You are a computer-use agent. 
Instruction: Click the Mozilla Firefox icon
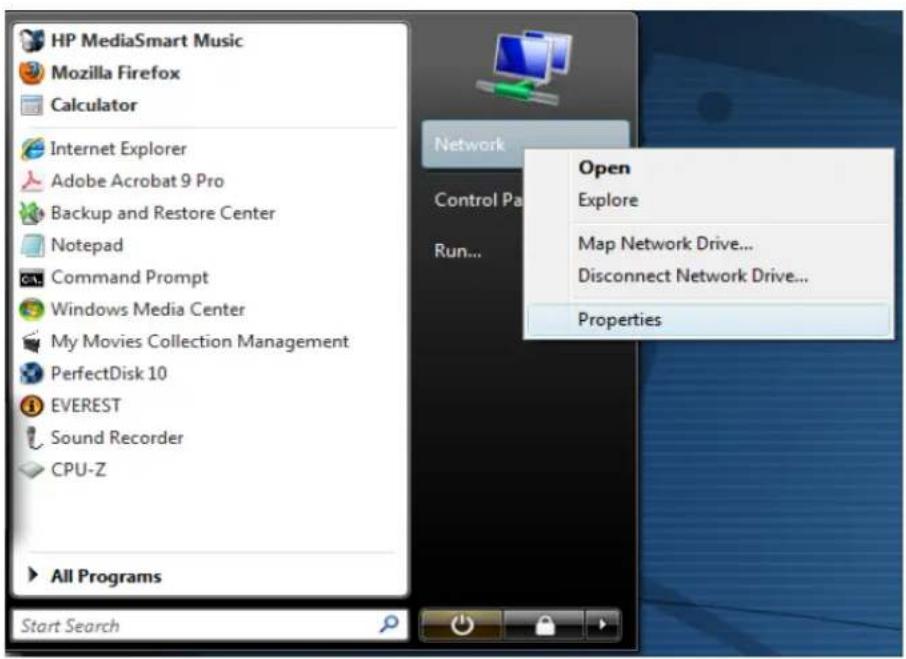pyautogui.click(x=32, y=73)
